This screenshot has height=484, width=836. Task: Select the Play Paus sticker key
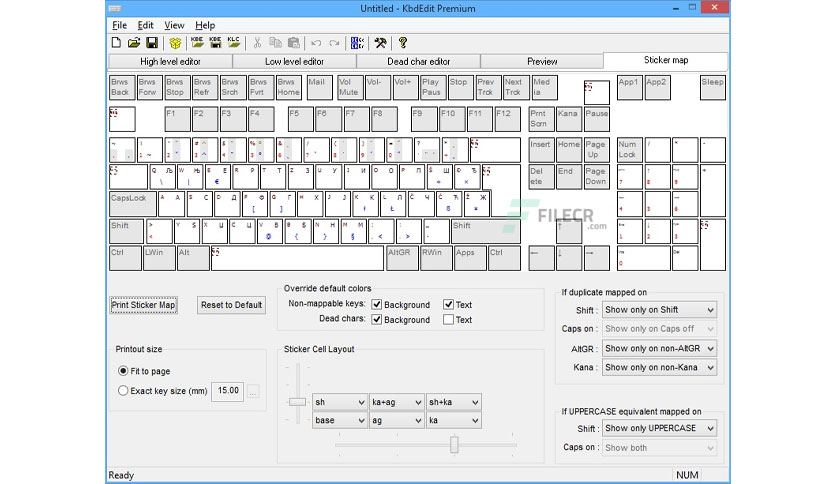(x=433, y=87)
